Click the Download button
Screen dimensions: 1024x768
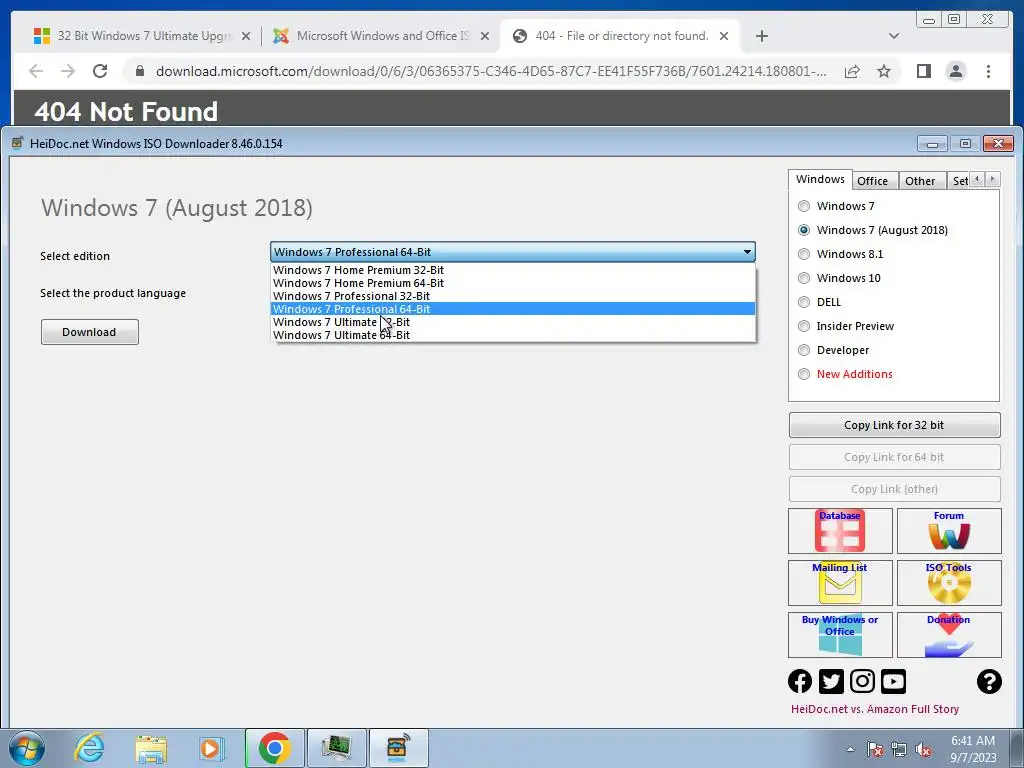(89, 332)
